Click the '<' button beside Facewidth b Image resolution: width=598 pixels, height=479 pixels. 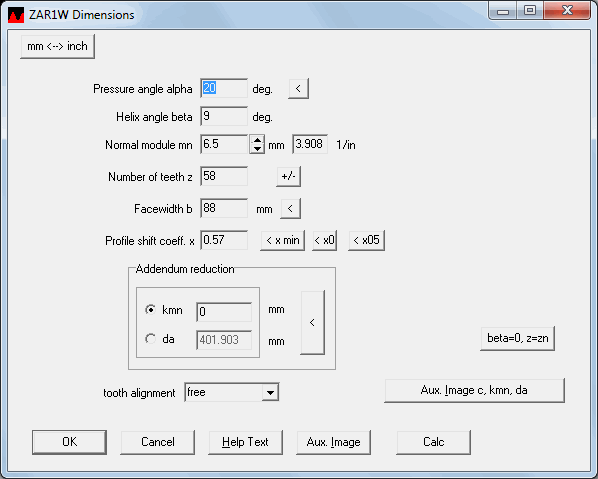(x=290, y=209)
